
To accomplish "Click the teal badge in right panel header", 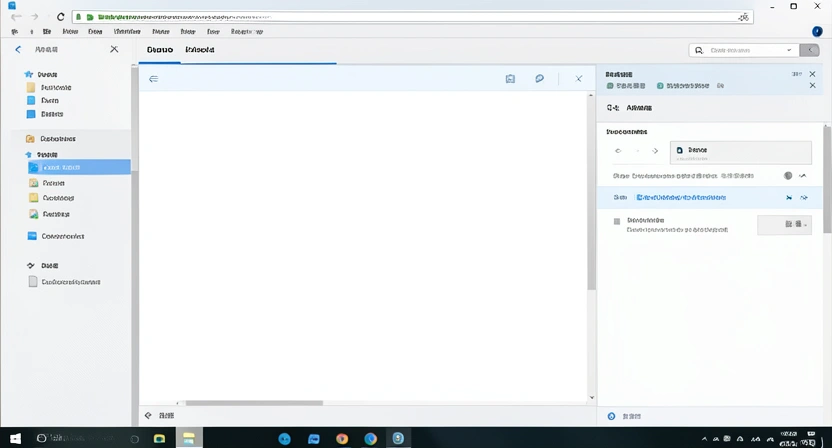I will click(660, 85).
